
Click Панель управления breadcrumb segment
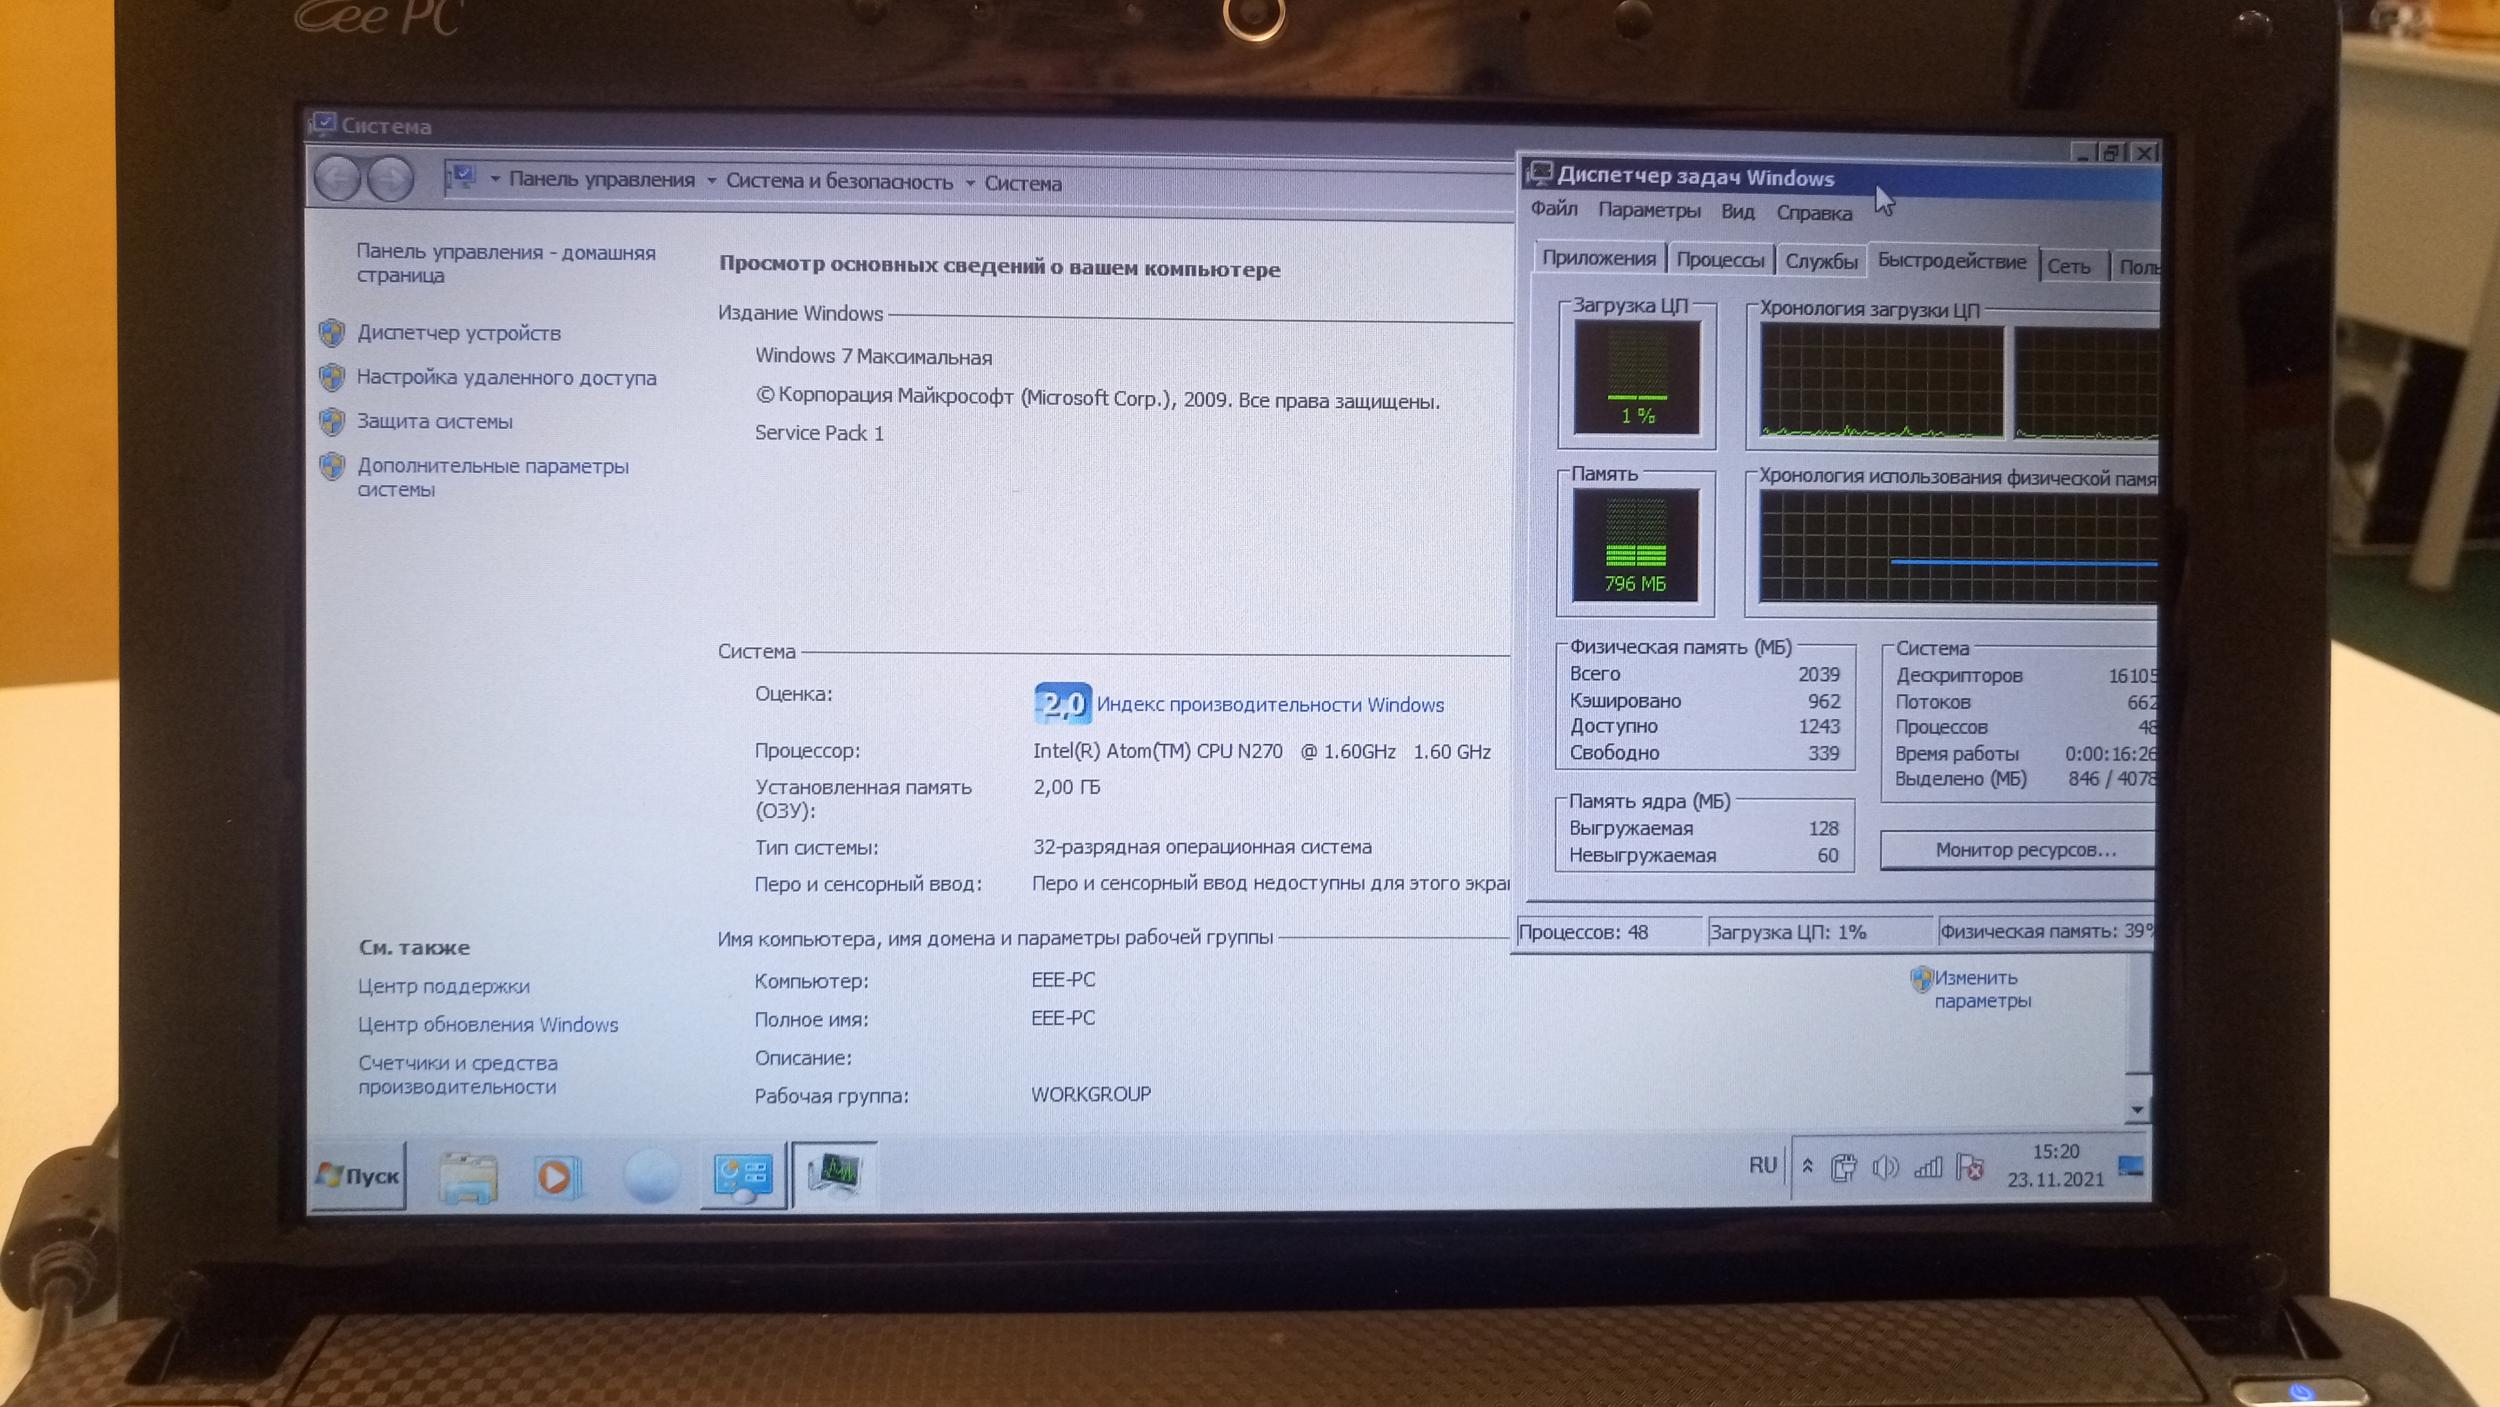(601, 179)
